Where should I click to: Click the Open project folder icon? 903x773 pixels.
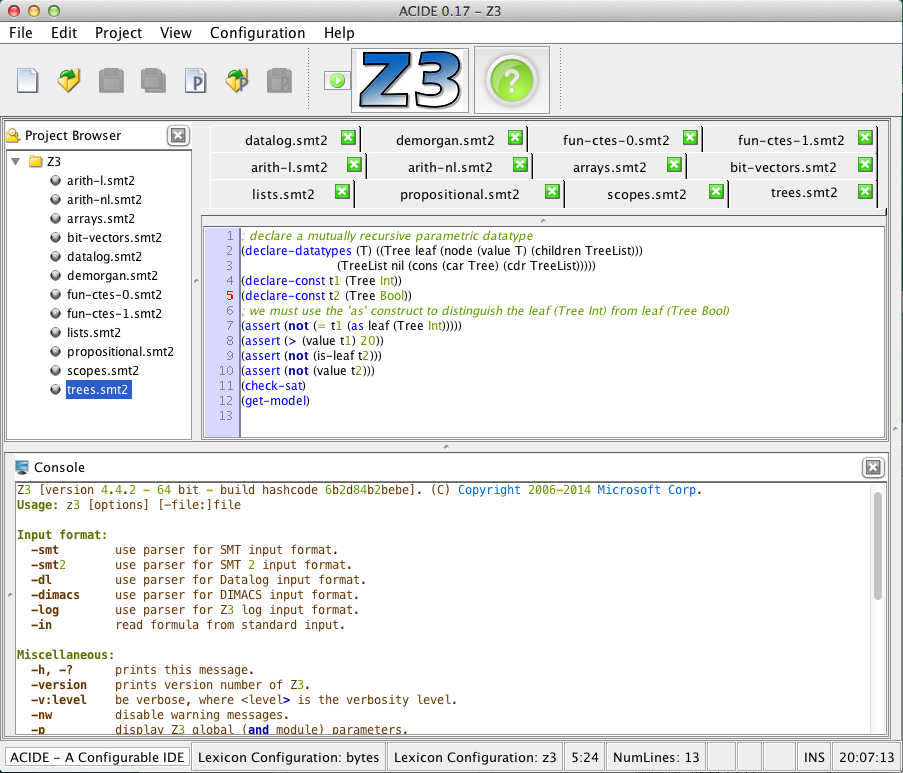coord(237,81)
